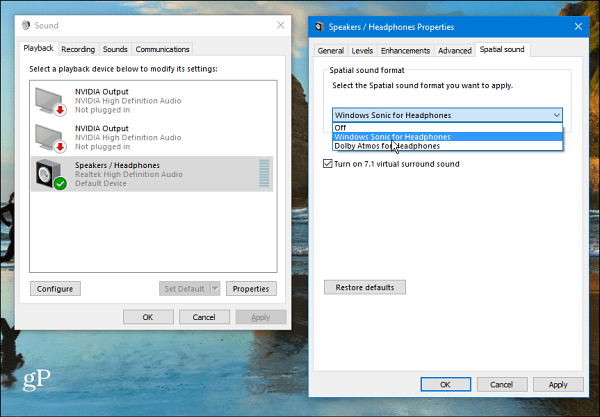Screen dimensions: 600x417
Task: Click OK in the Properties dialog
Action: point(445,384)
